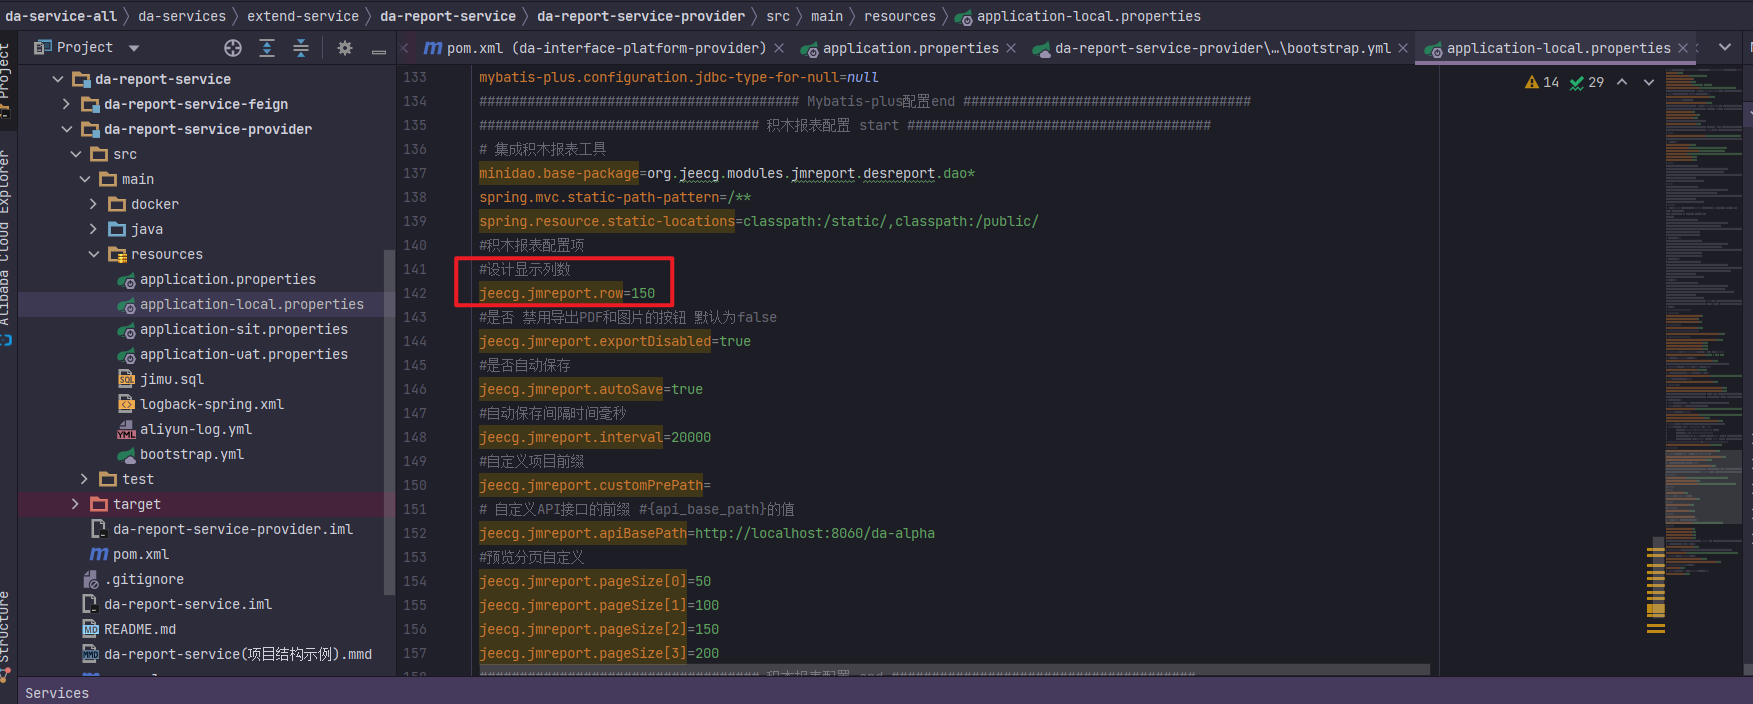Screen dimensions: 1753x704
Task: Close the pom.xml editor tab
Action: click(x=779, y=48)
